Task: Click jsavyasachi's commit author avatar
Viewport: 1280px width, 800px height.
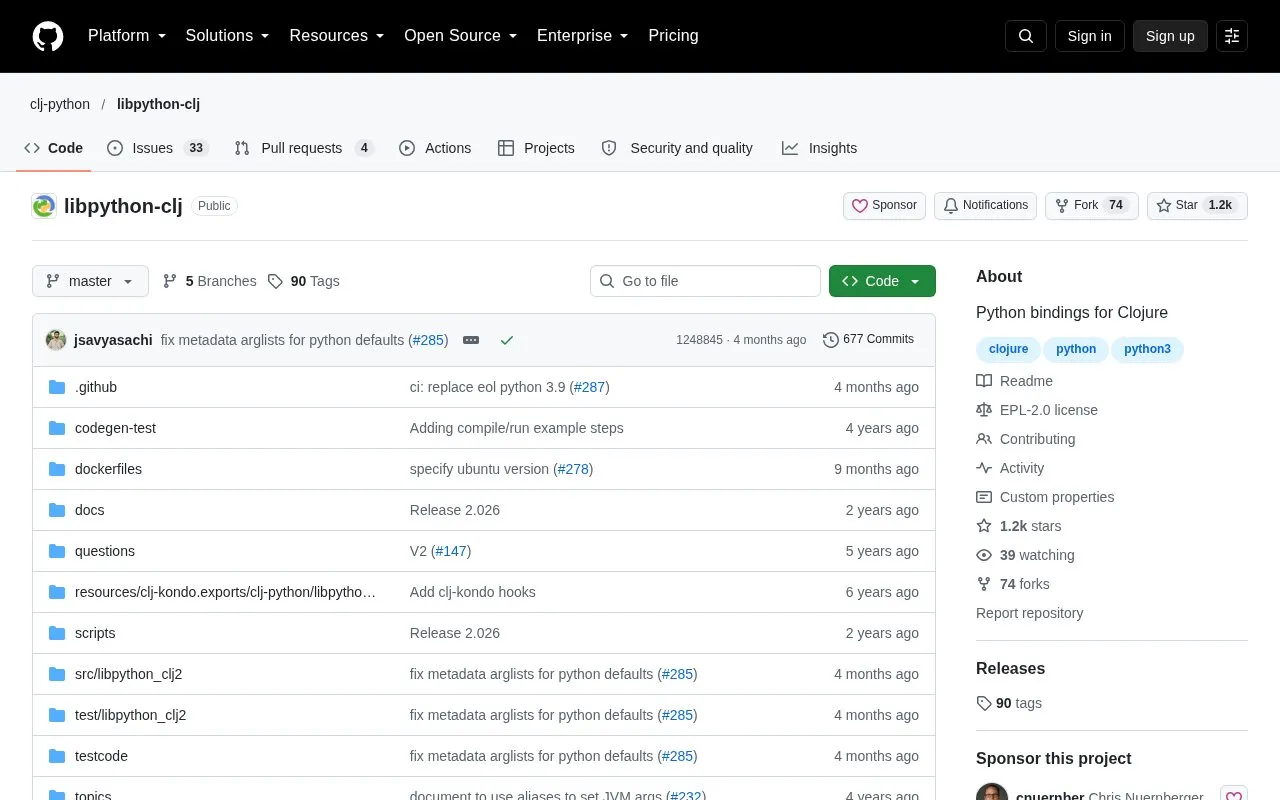Action: click(56, 340)
